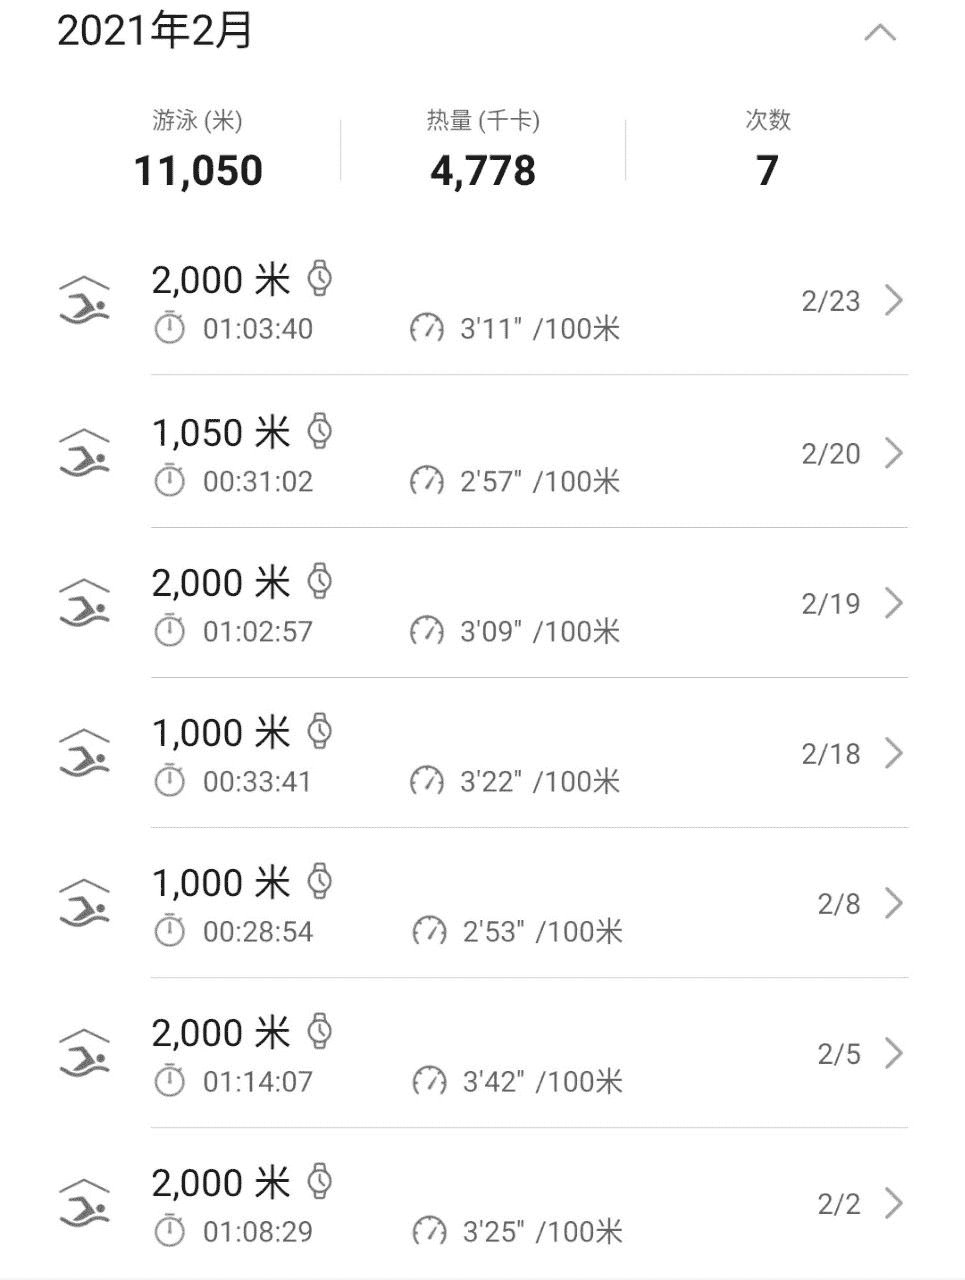The height and width of the screenshot is (1280, 965).
Task: Click swim icon for 2/20 workout
Action: pyautogui.click(x=85, y=453)
